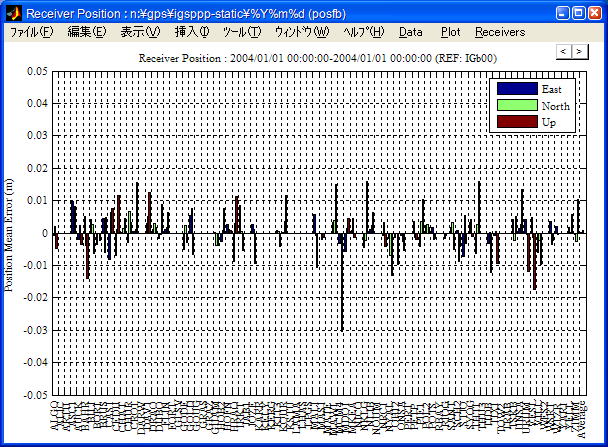Screen dimensions: 608x447
Task: Open the 表示(V) menu
Action: tap(140, 32)
